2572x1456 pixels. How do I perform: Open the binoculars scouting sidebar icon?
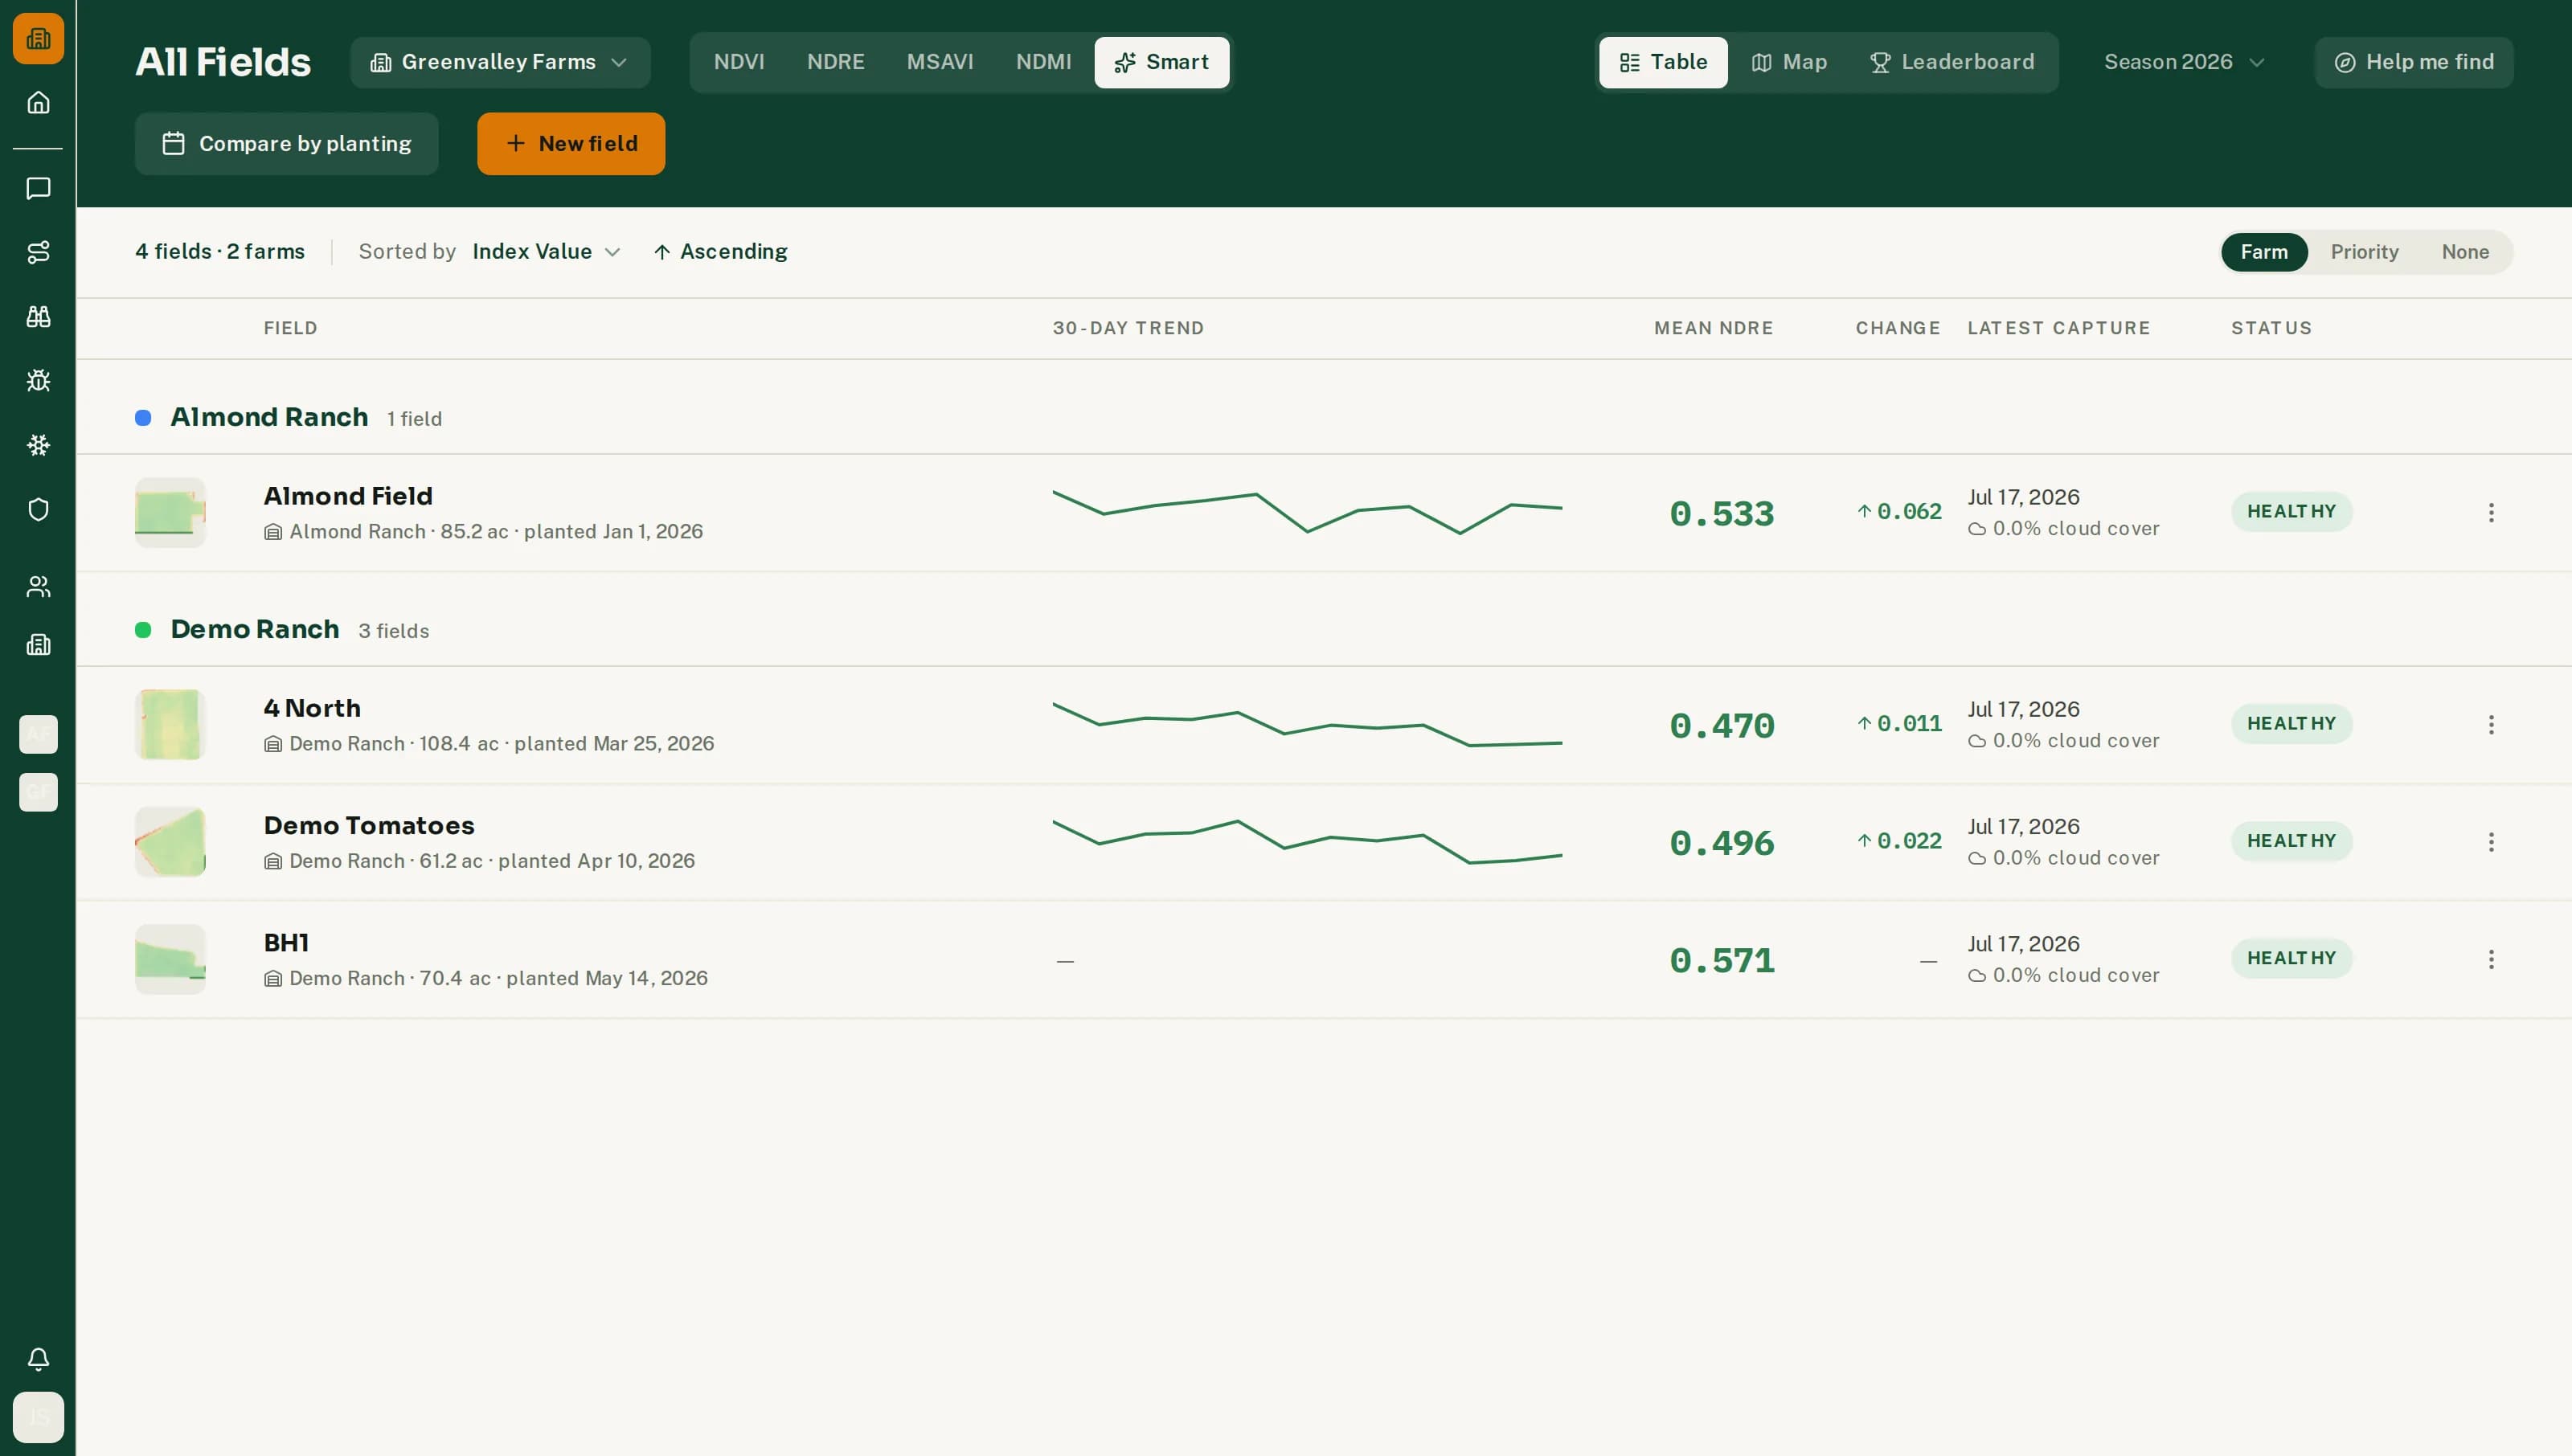coord(38,316)
